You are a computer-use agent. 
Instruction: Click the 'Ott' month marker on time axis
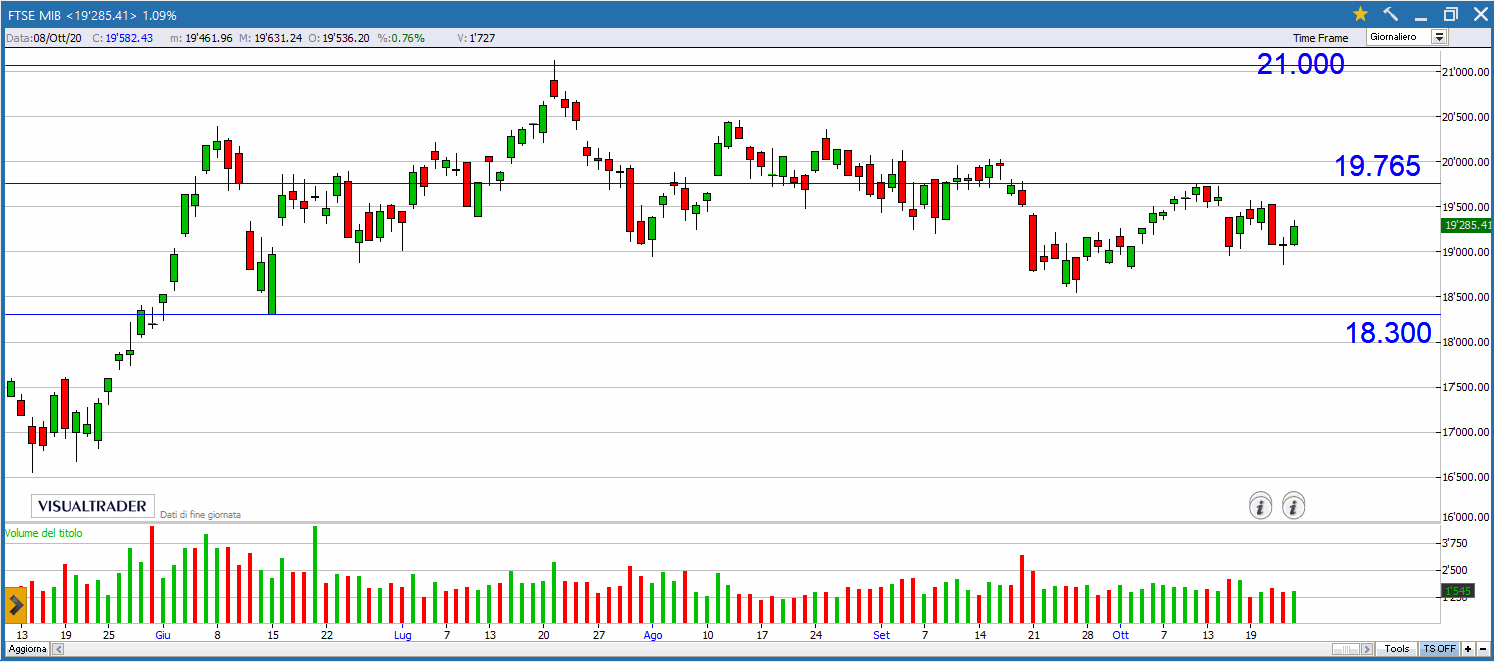1121,634
